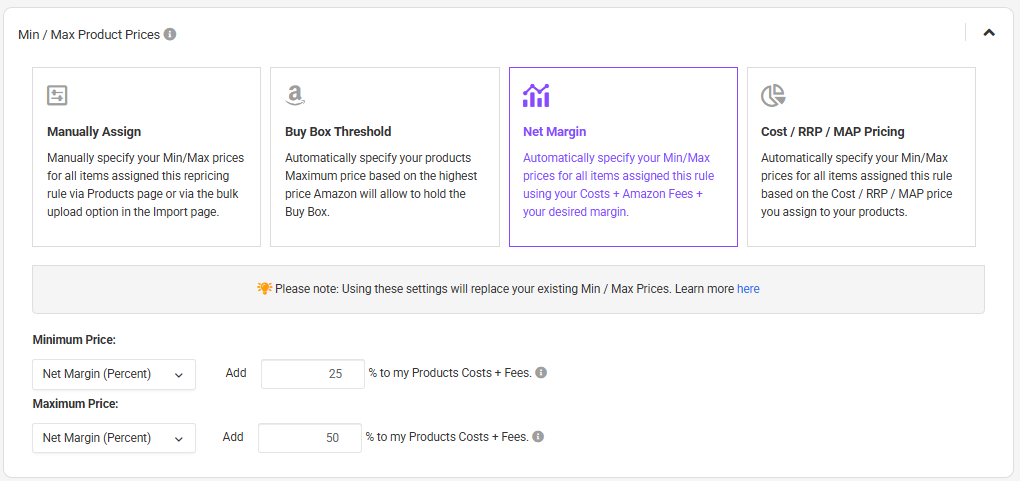Click info icon next to Minimum Price fees text
The width and height of the screenshot is (1020, 481).
click(541, 373)
